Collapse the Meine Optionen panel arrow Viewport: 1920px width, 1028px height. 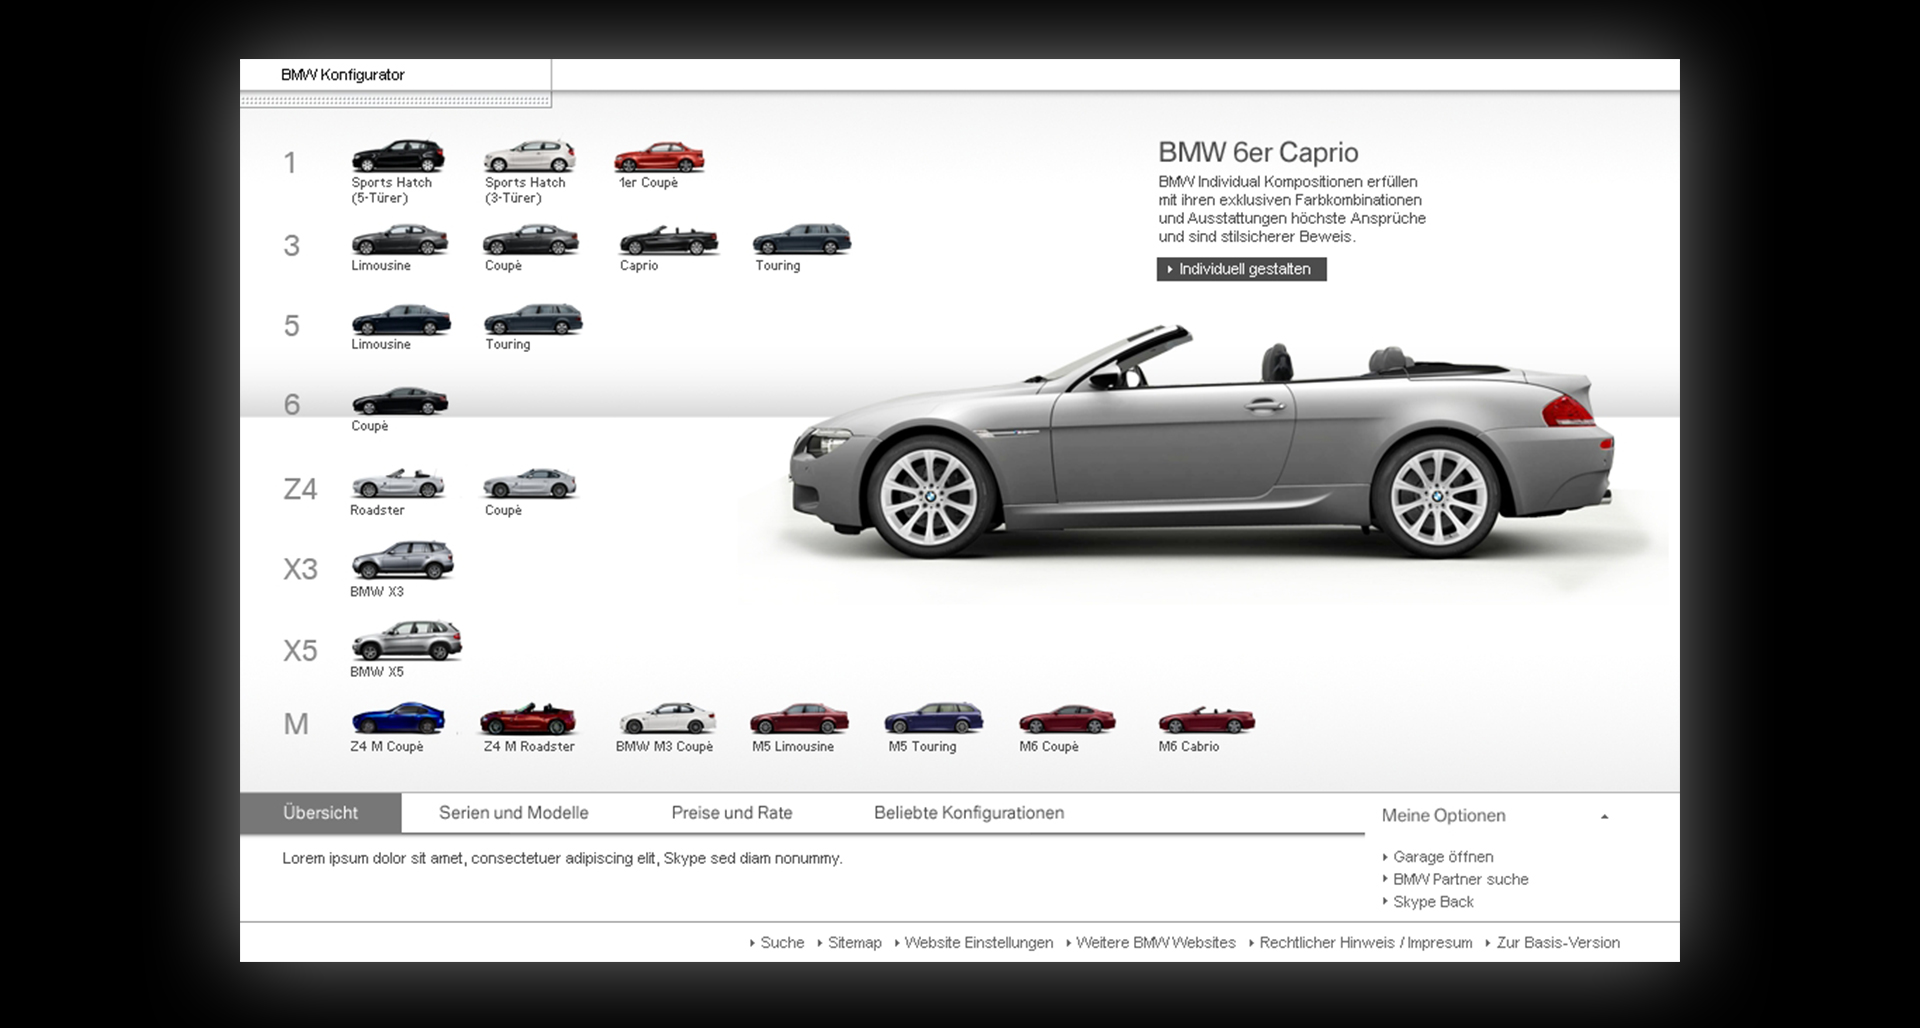[1604, 817]
